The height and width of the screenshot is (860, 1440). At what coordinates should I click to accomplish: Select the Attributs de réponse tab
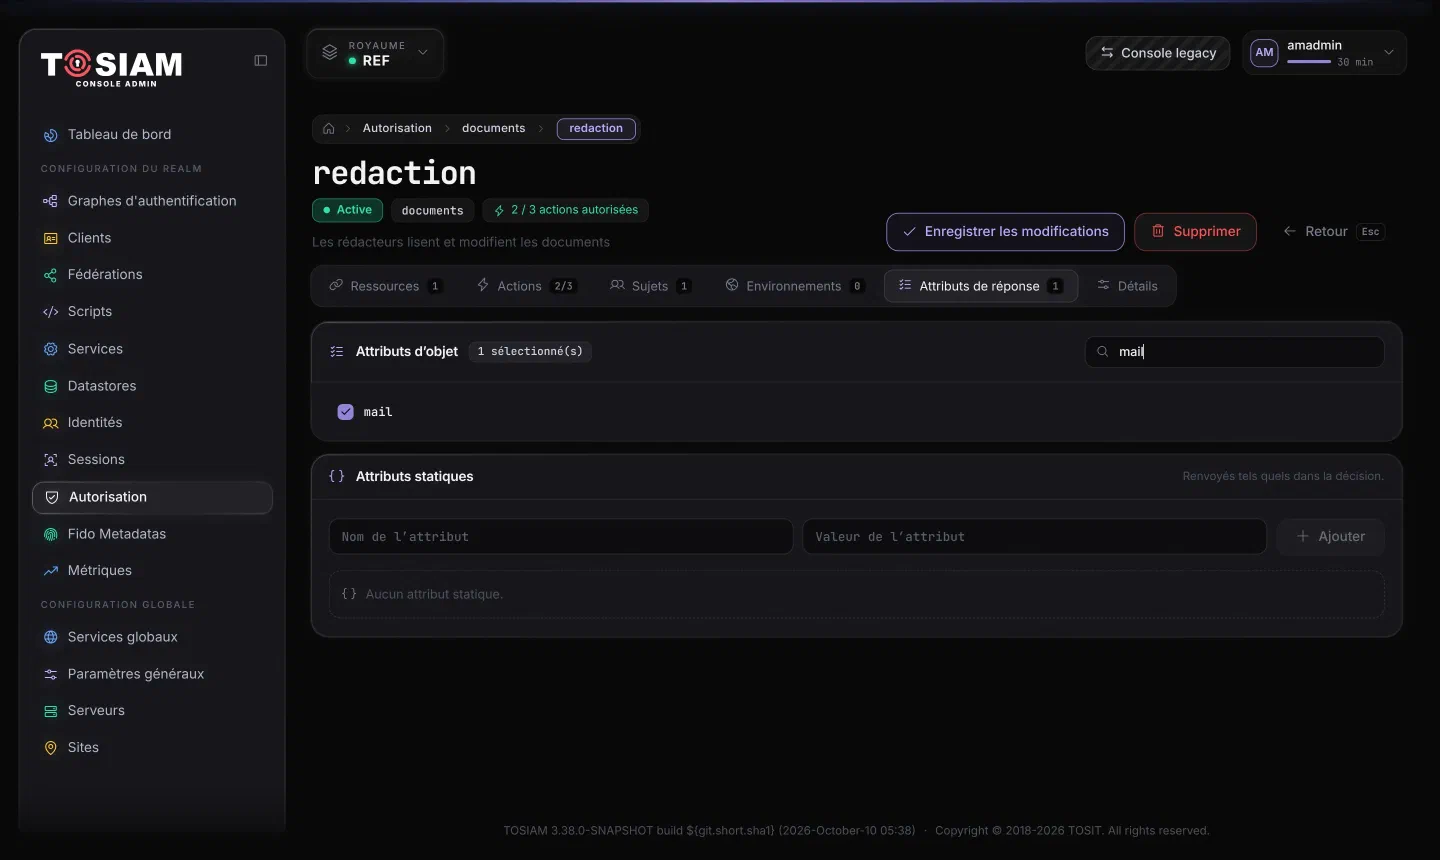point(981,286)
